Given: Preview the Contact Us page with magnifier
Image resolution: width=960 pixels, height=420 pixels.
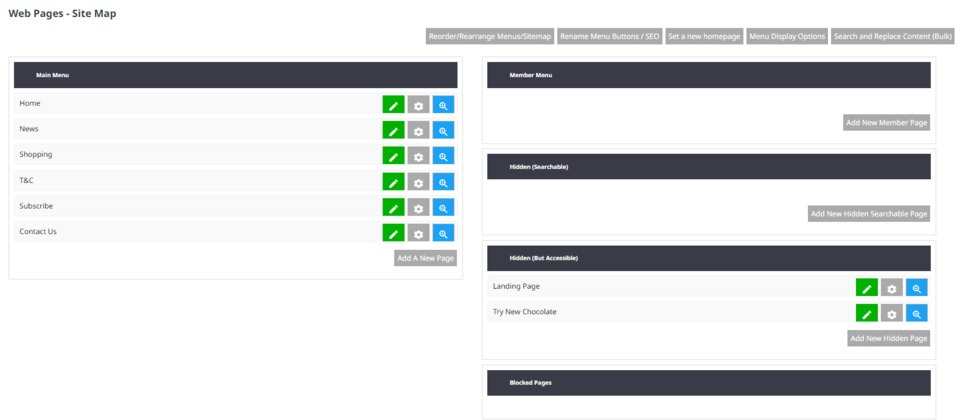Looking at the screenshot, I should coord(443,233).
